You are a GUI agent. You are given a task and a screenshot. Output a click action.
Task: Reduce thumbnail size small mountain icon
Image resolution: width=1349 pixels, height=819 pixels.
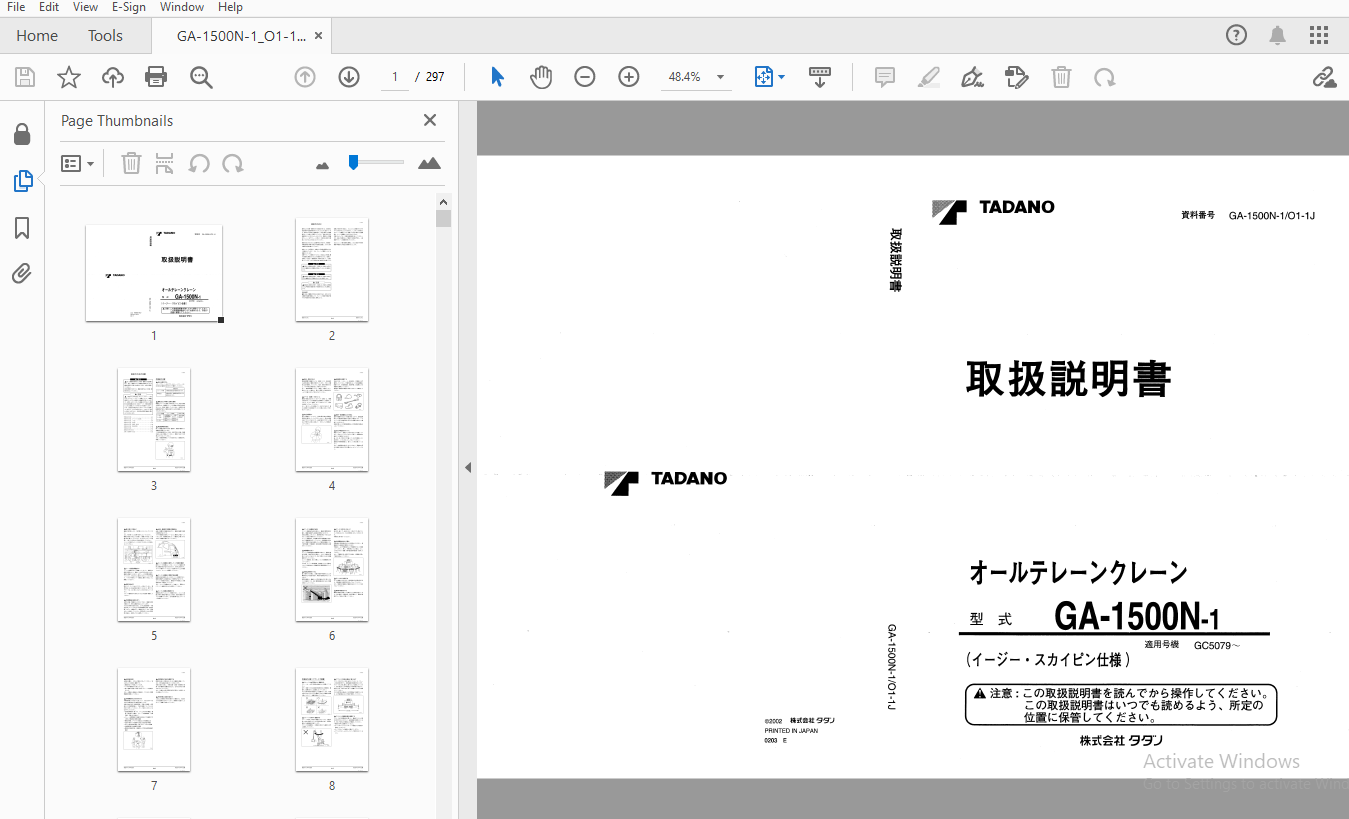tap(322, 165)
